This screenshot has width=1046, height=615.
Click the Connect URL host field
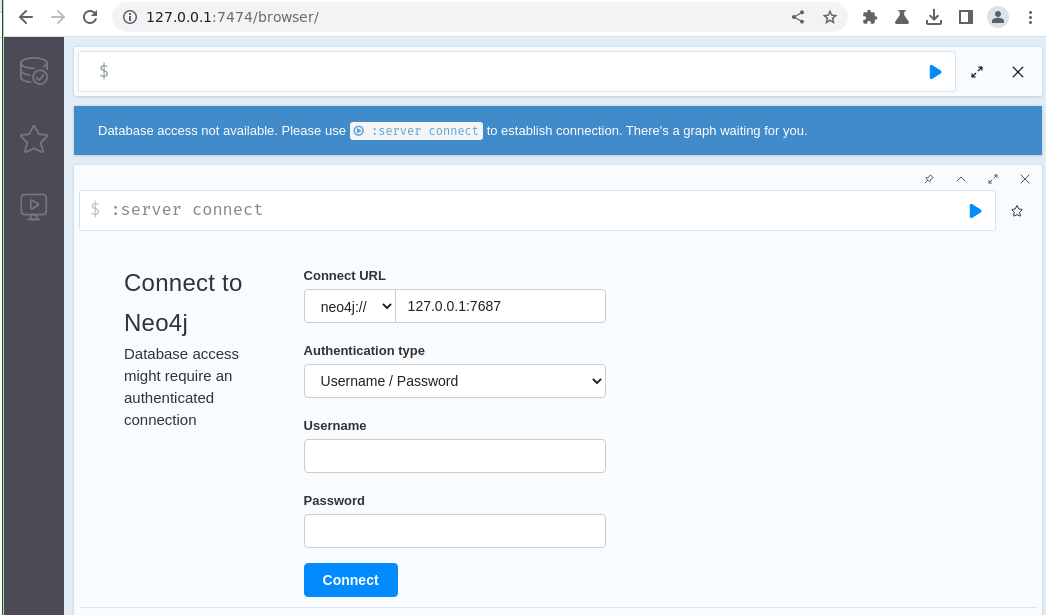coord(500,306)
